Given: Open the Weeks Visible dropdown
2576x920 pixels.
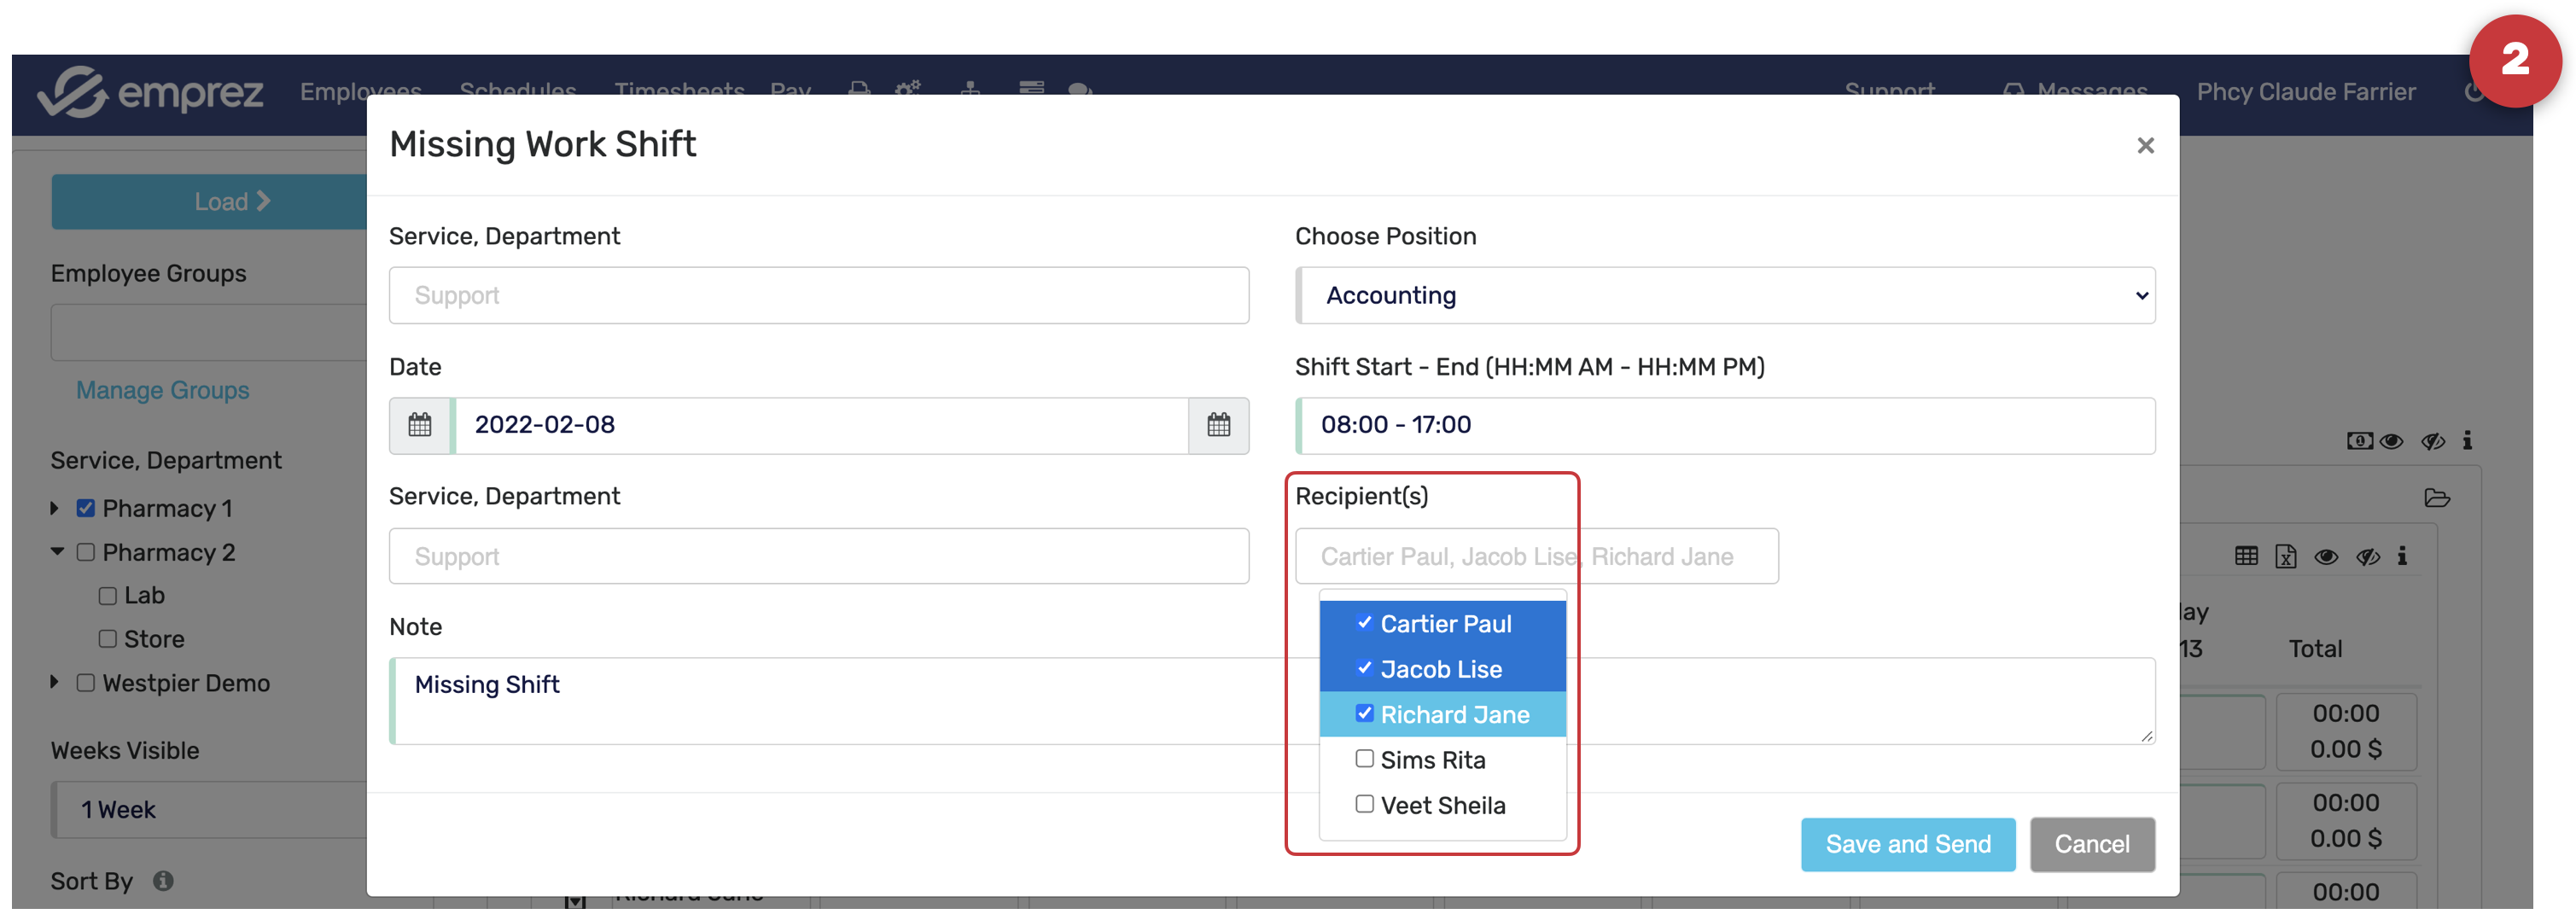Looking at the screenshot, I should pos(210,810).
